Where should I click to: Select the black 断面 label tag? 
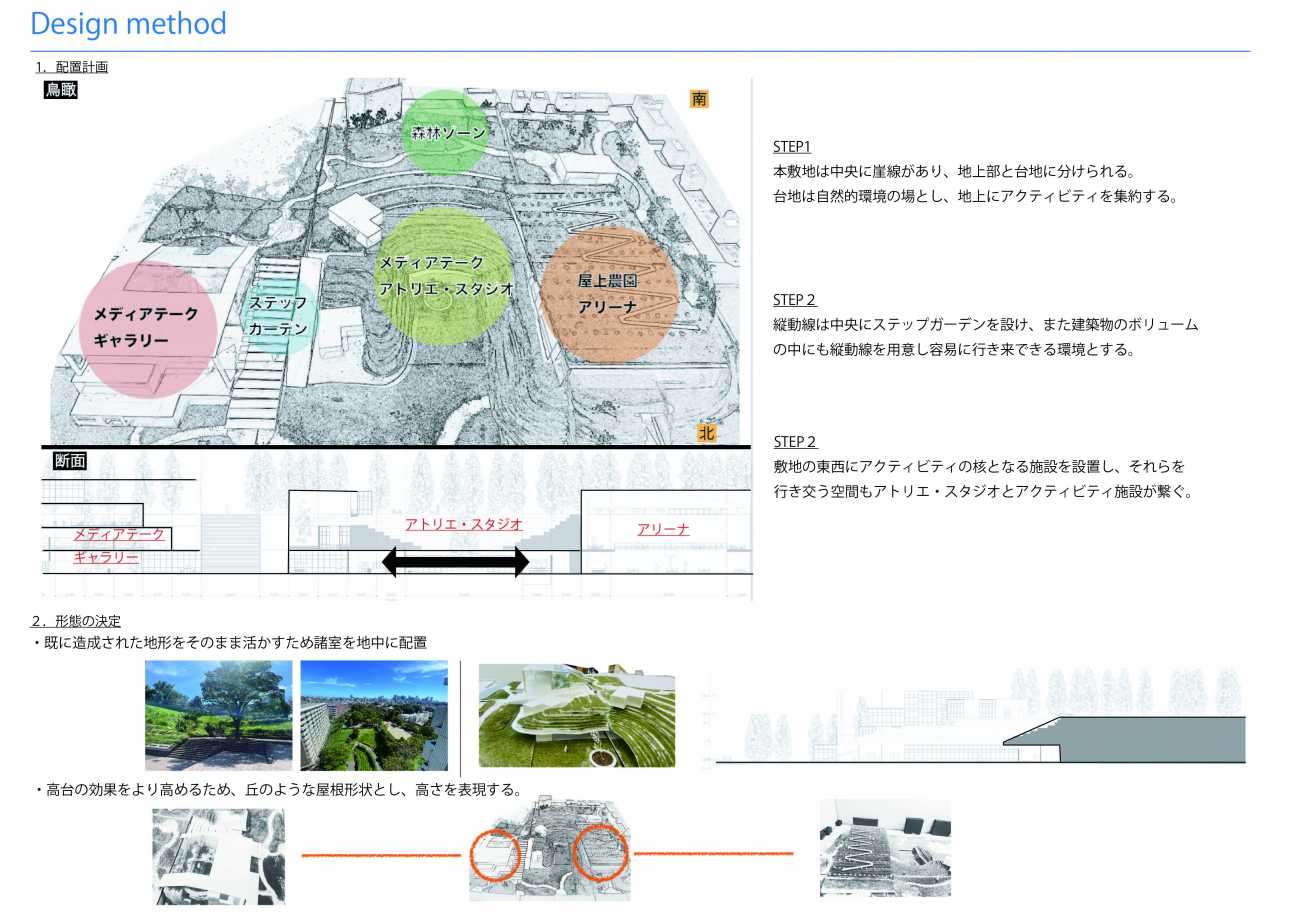point(71,461)
